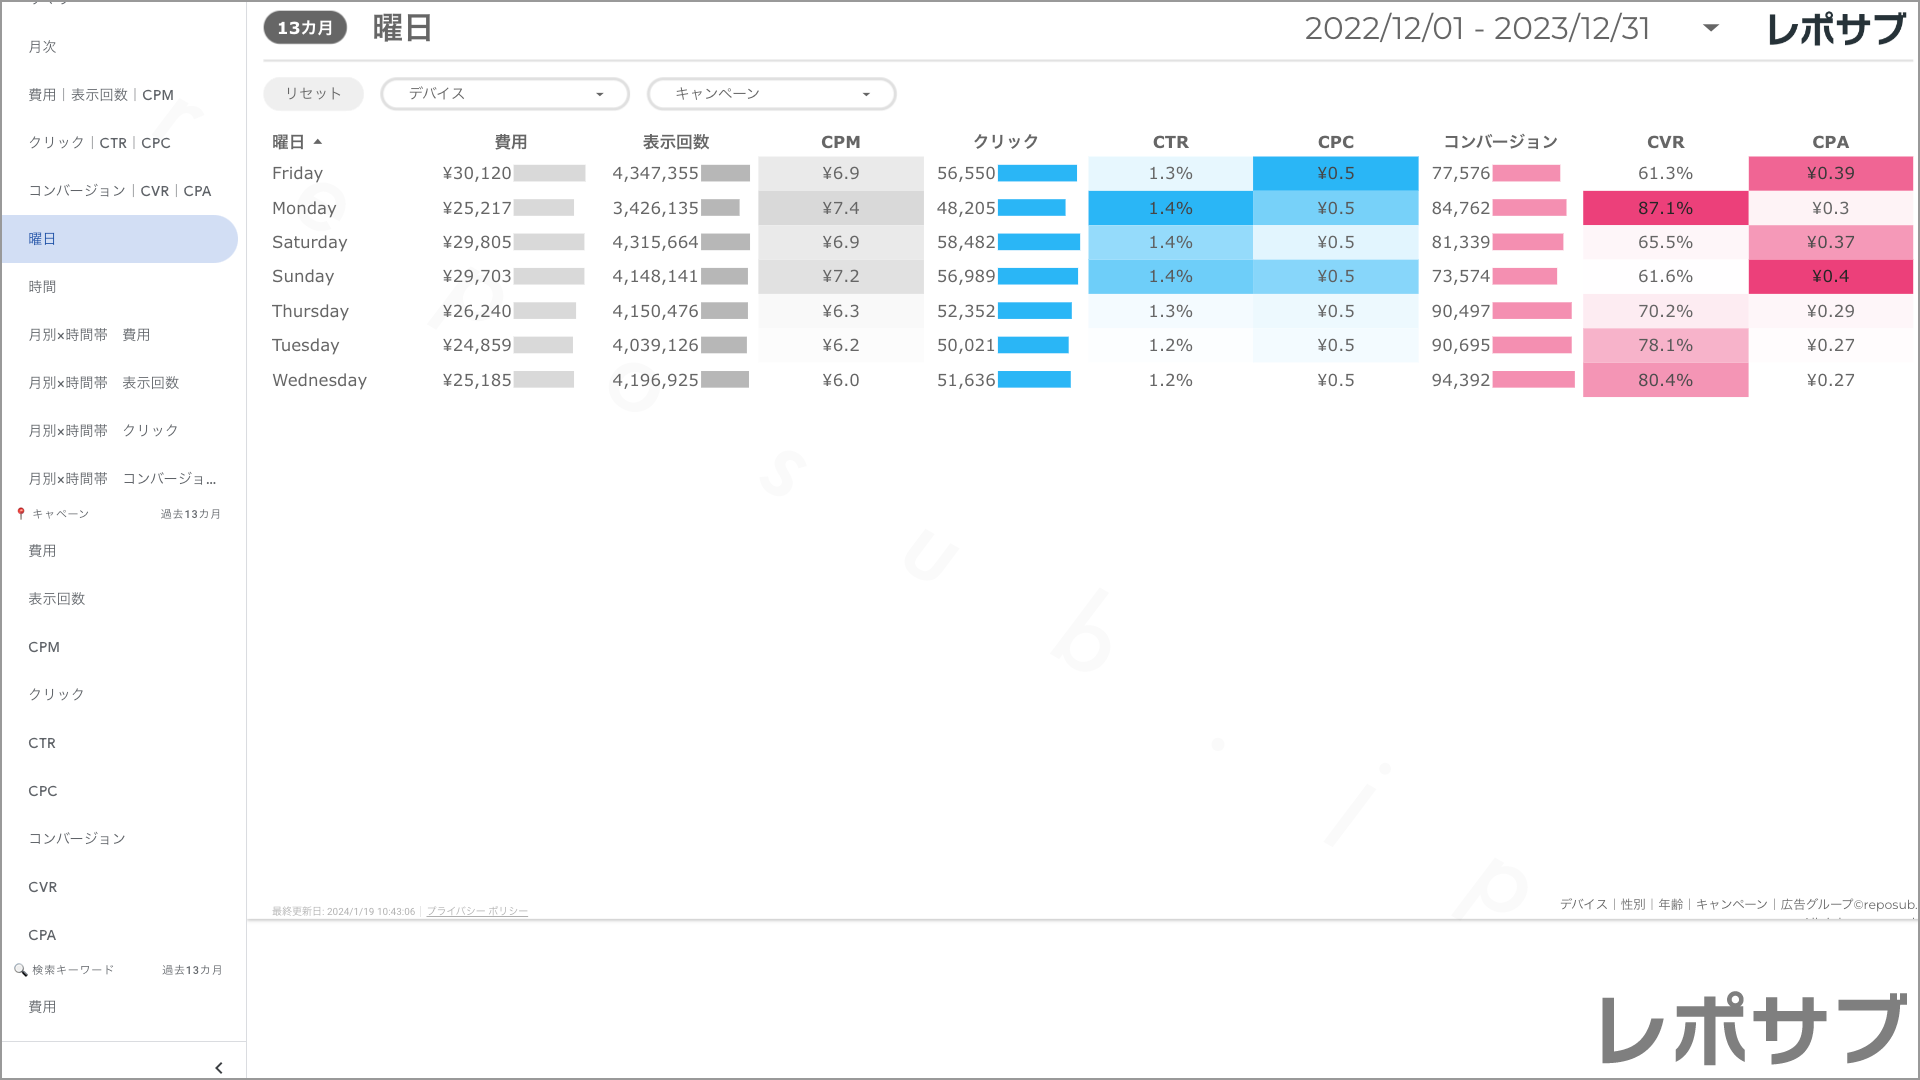Screen dimensions: 1920x1080
Task: Open the デバイス filter dropdown
Action: pos(504,94)
